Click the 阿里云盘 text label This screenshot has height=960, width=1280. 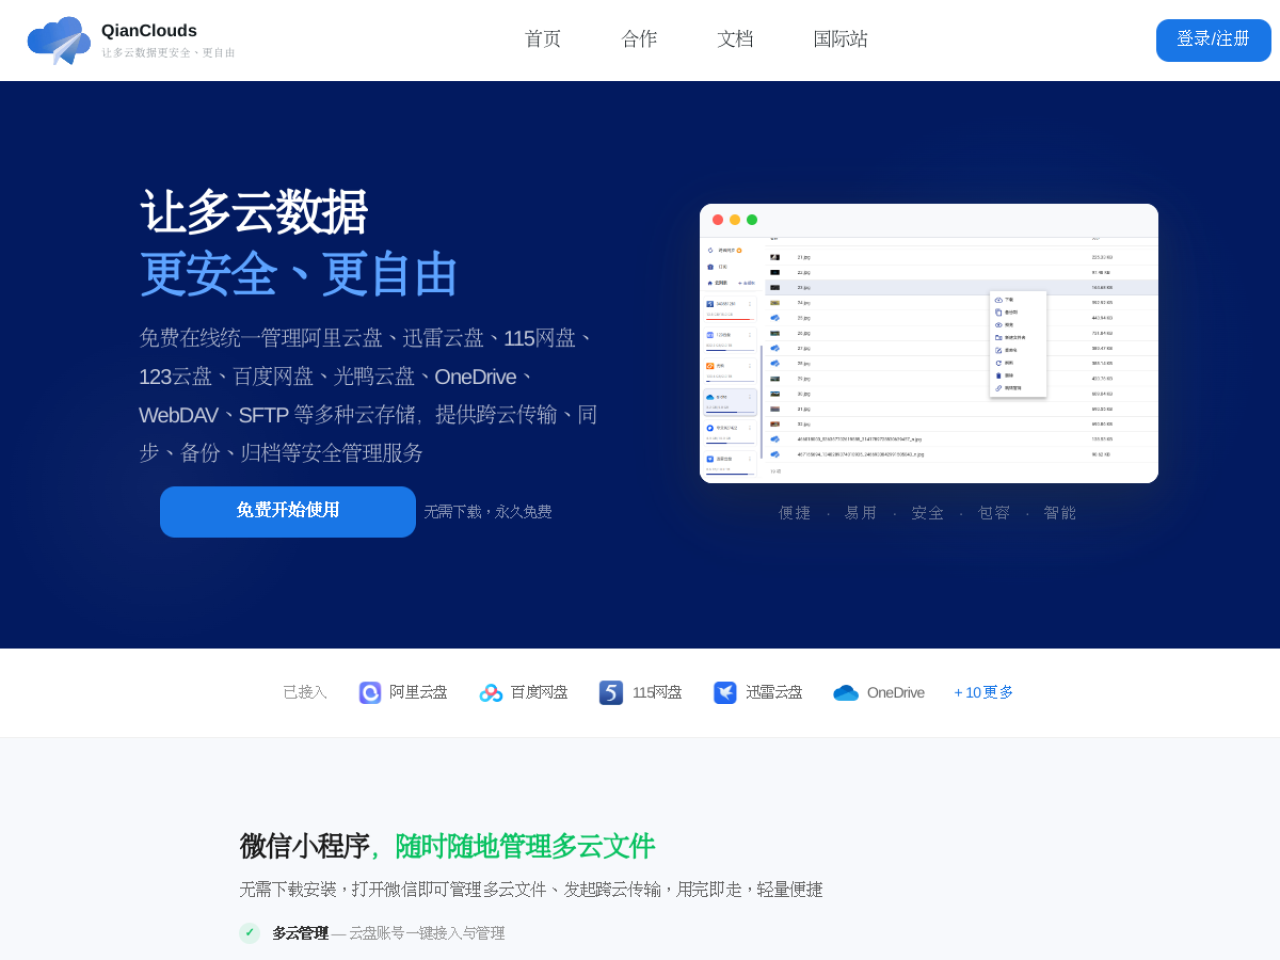418,692
